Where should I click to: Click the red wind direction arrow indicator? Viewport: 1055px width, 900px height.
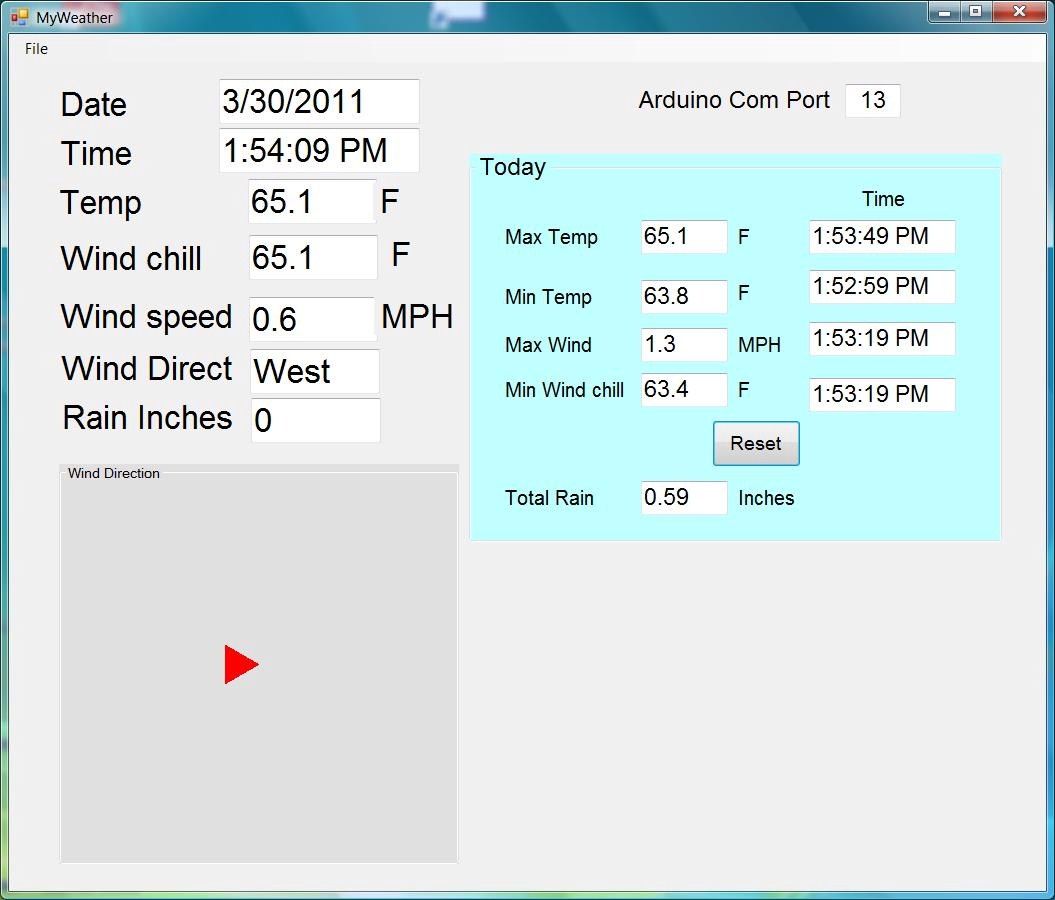click(x=243, y=663)
